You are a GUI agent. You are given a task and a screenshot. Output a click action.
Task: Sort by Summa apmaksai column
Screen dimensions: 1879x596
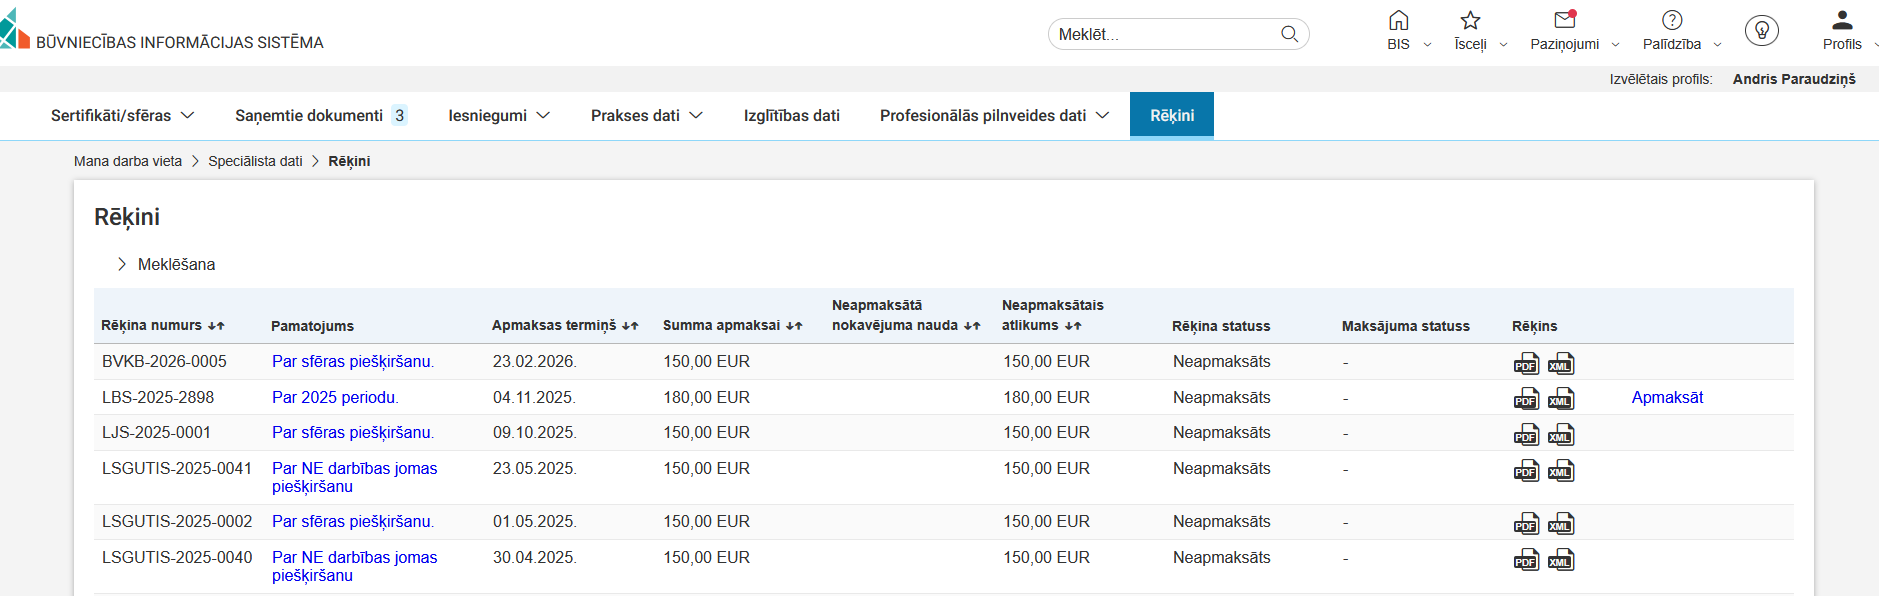pos(794,326)
